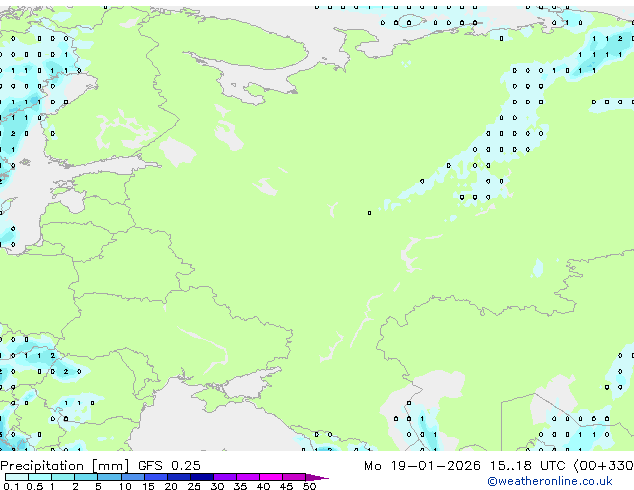Screen dimensions: 634x490
Task: Click the '0.5' legend scale label
Action: (34, 486)
